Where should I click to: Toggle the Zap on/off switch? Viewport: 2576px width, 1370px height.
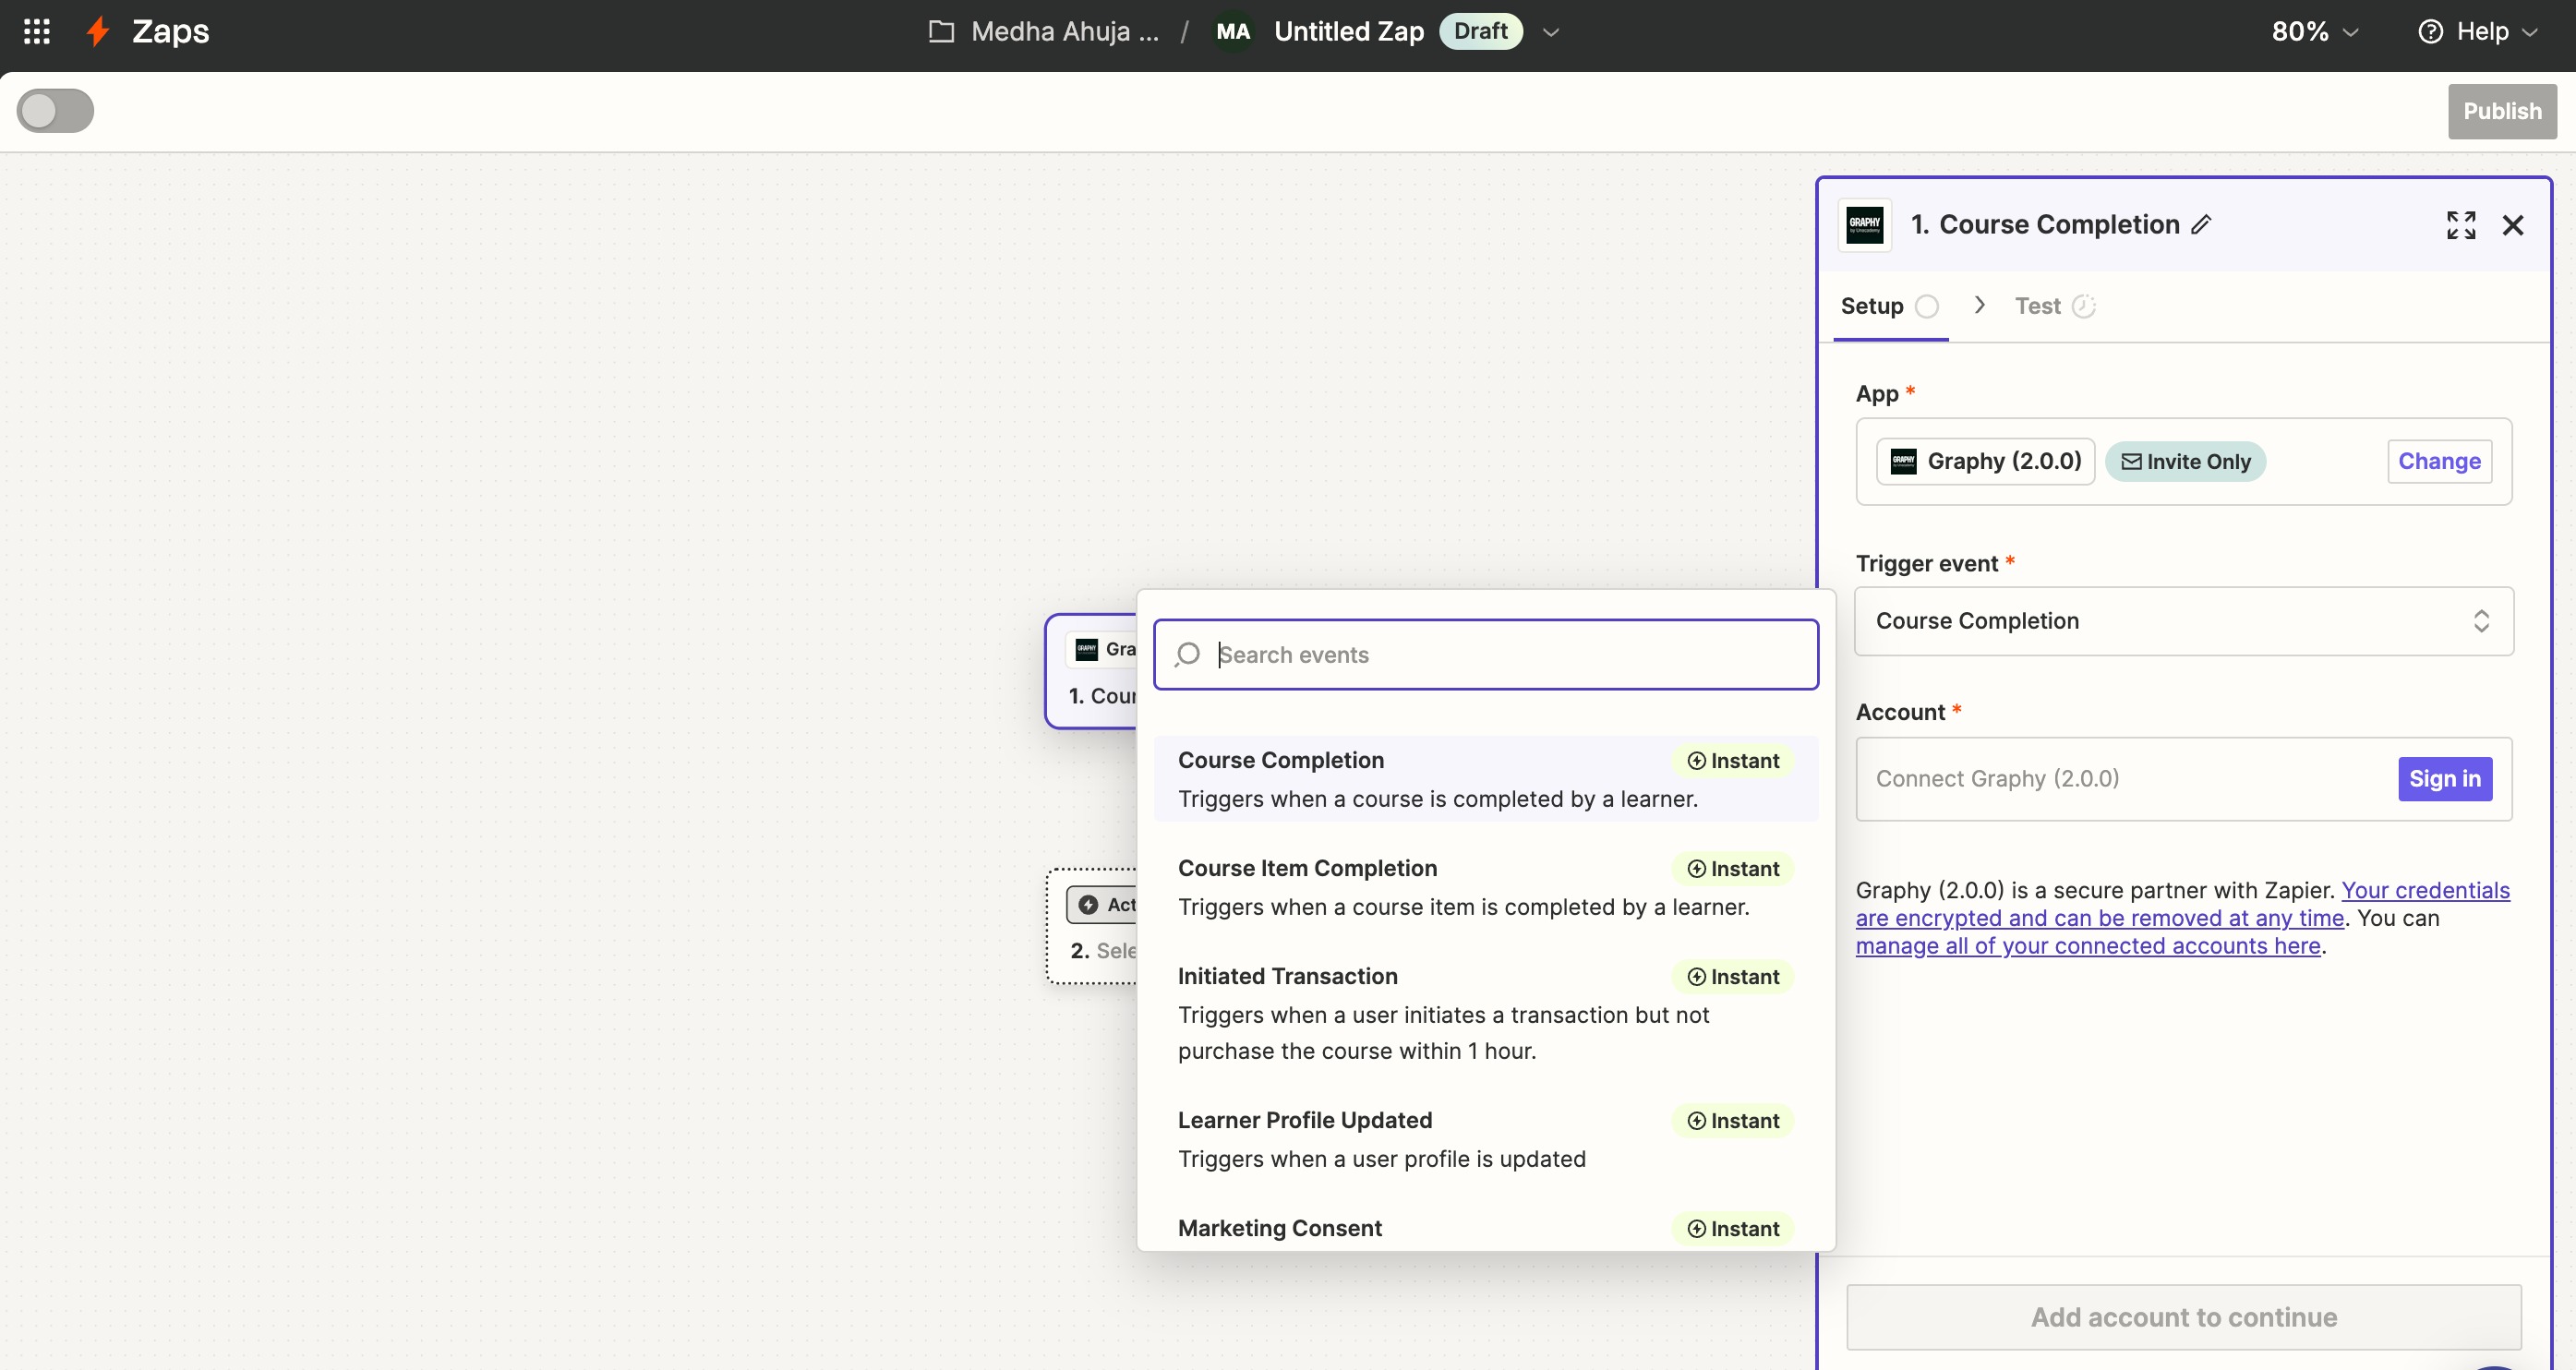coord(55,111)
